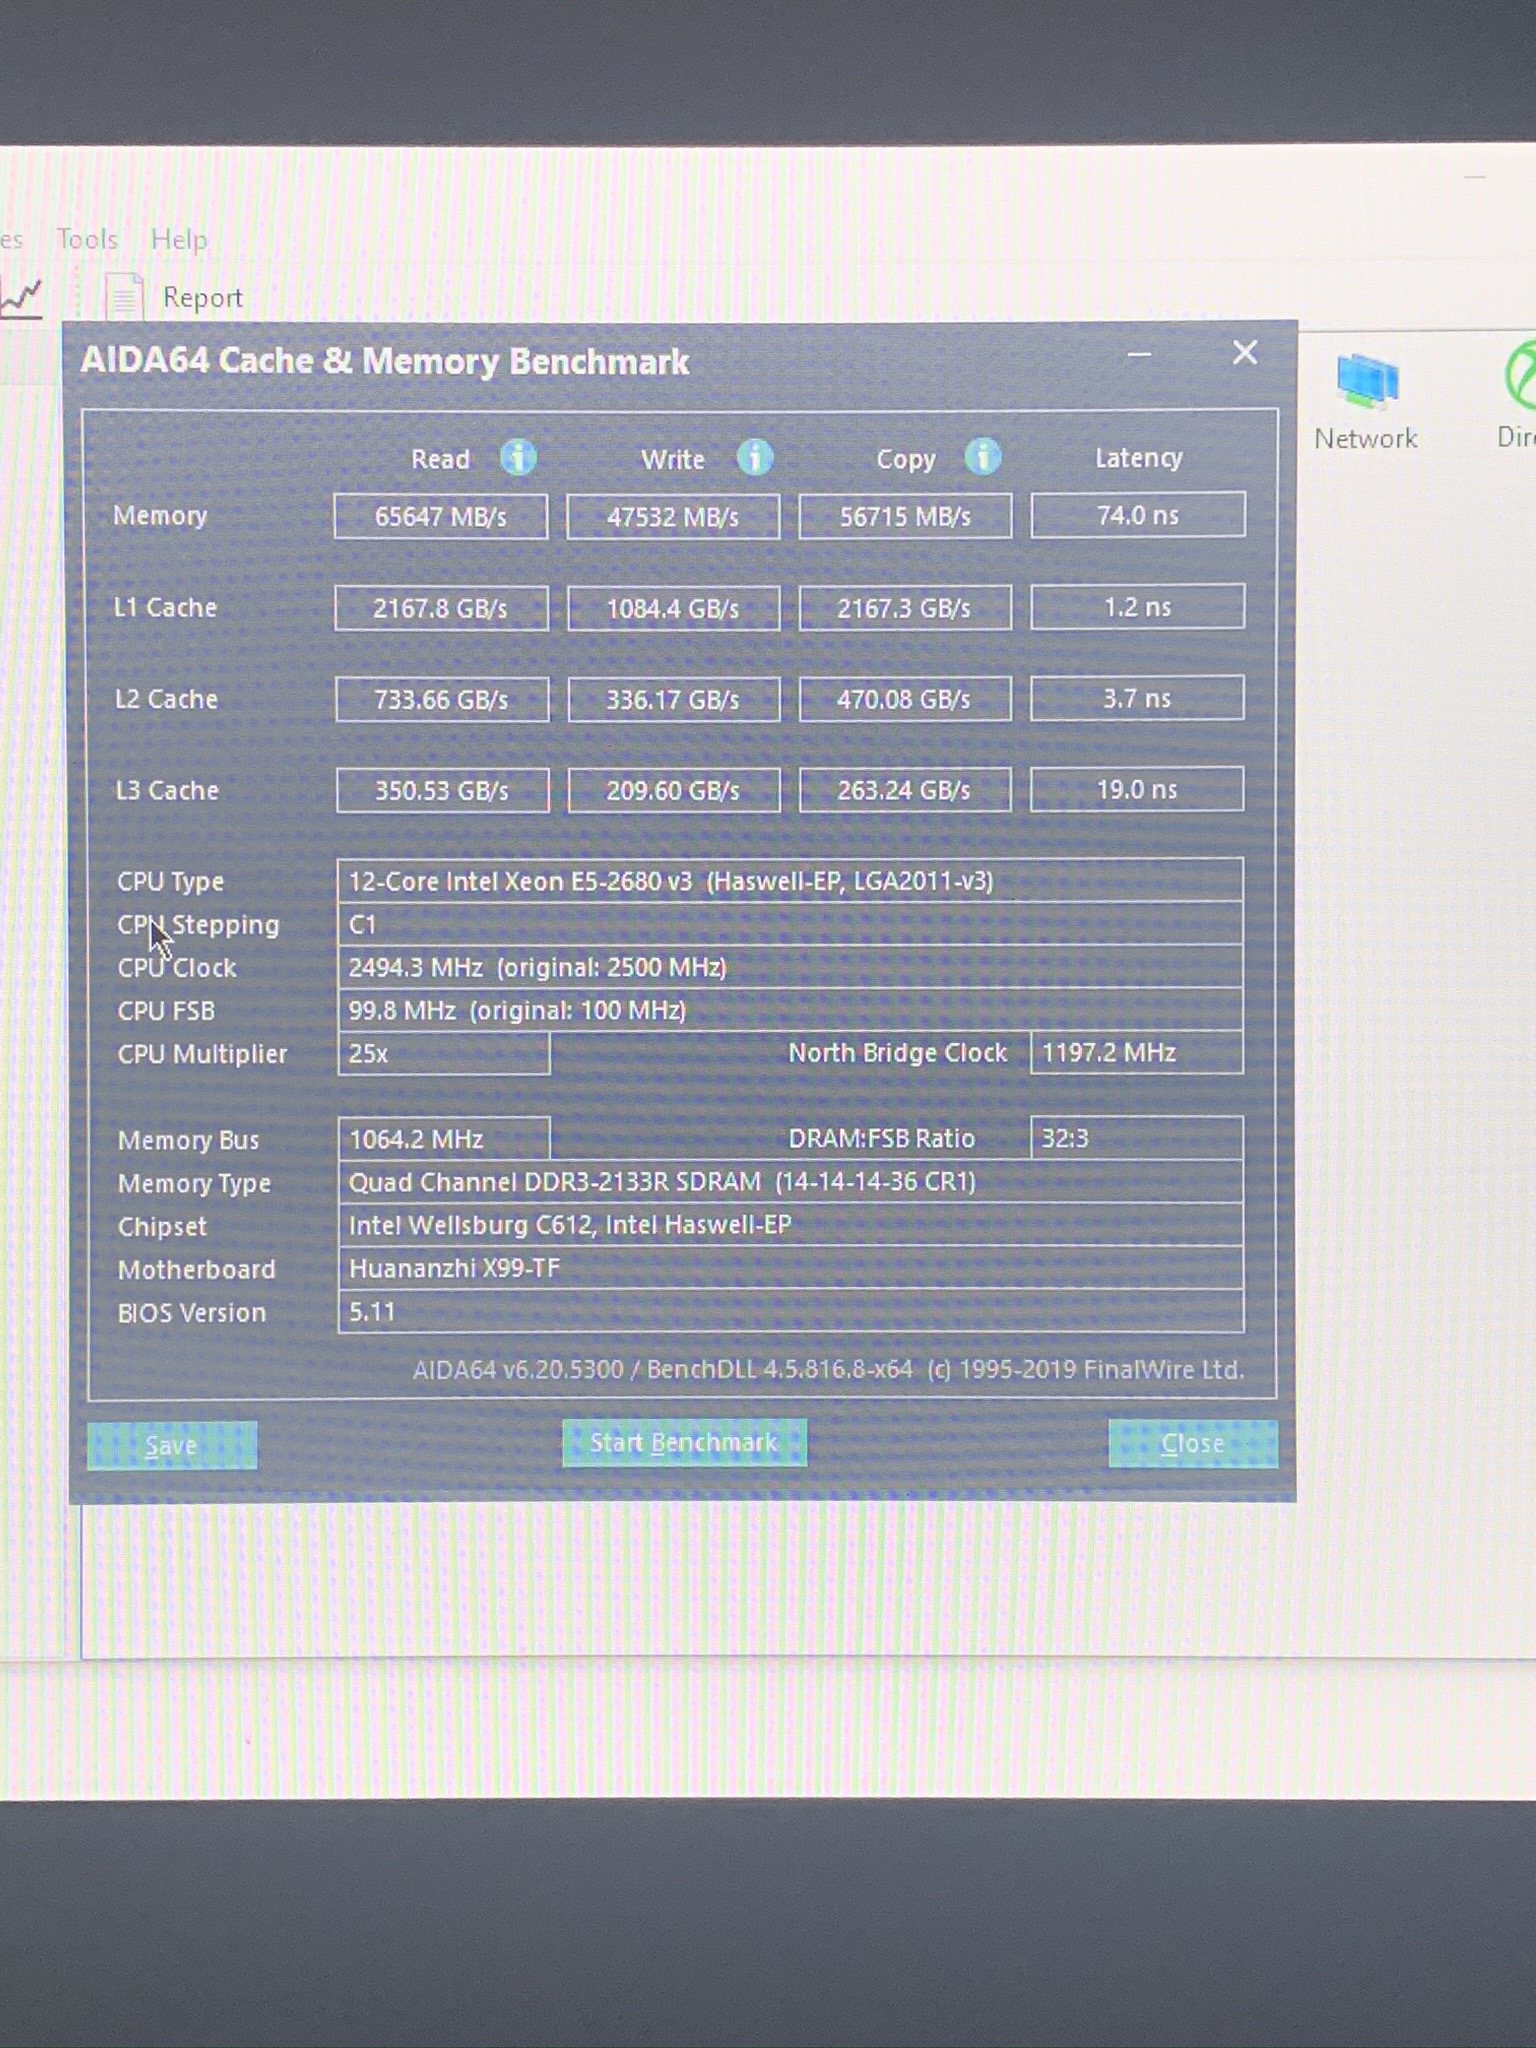Click the Report toolbar label
The height and width of the screenshot is (2048, 1536).
pyautogui.click(x=203, y=298)
